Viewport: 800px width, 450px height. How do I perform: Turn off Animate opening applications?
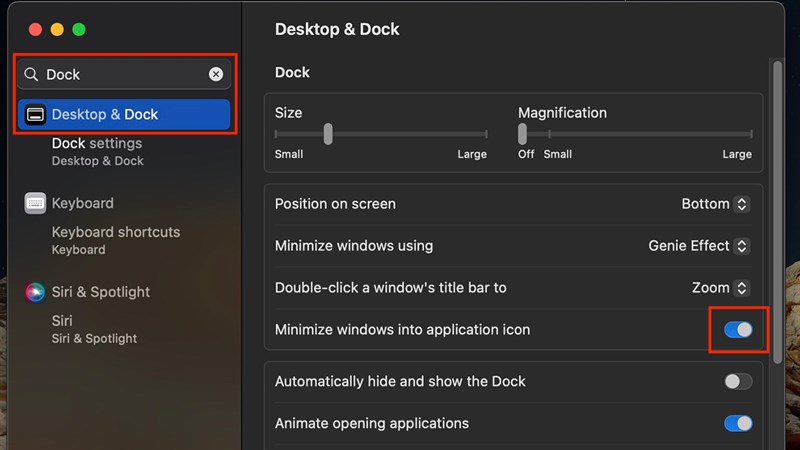[x=737, y=423]
